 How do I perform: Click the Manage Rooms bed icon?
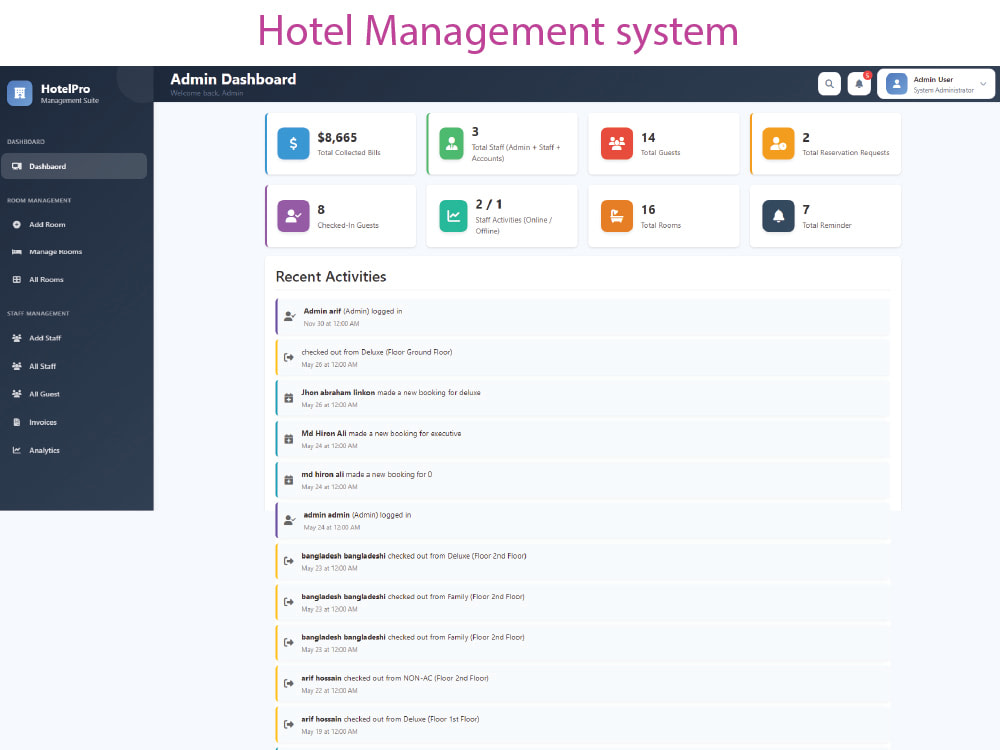17,252
